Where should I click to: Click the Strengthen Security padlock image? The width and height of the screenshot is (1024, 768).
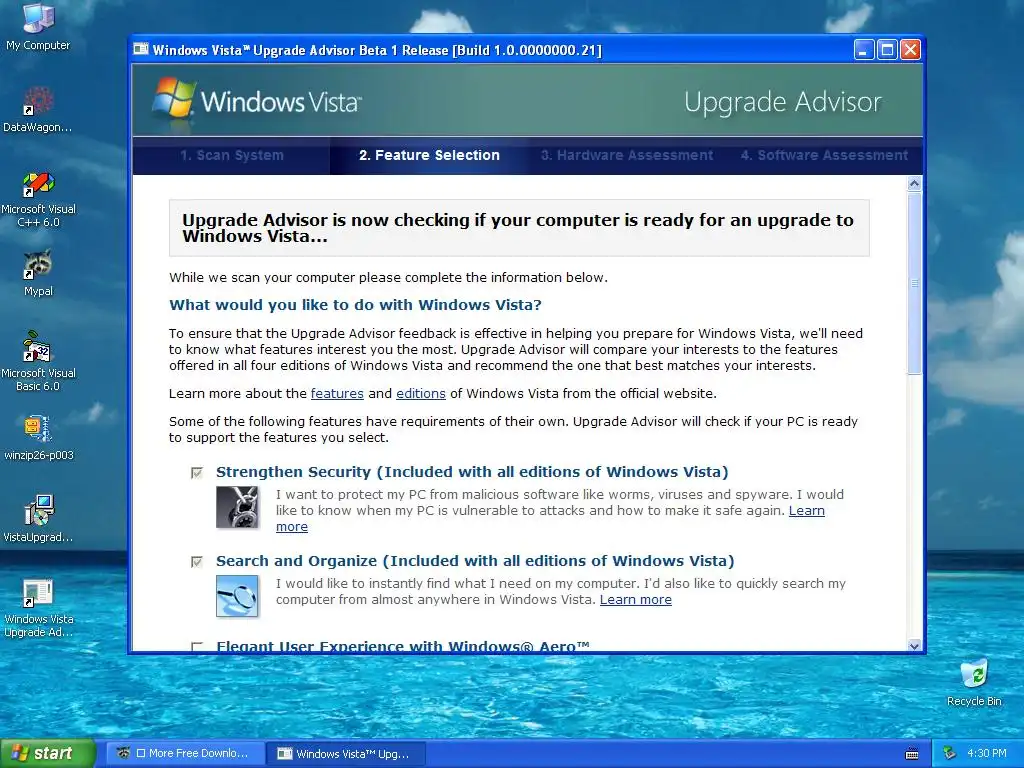tap(237, 507)
